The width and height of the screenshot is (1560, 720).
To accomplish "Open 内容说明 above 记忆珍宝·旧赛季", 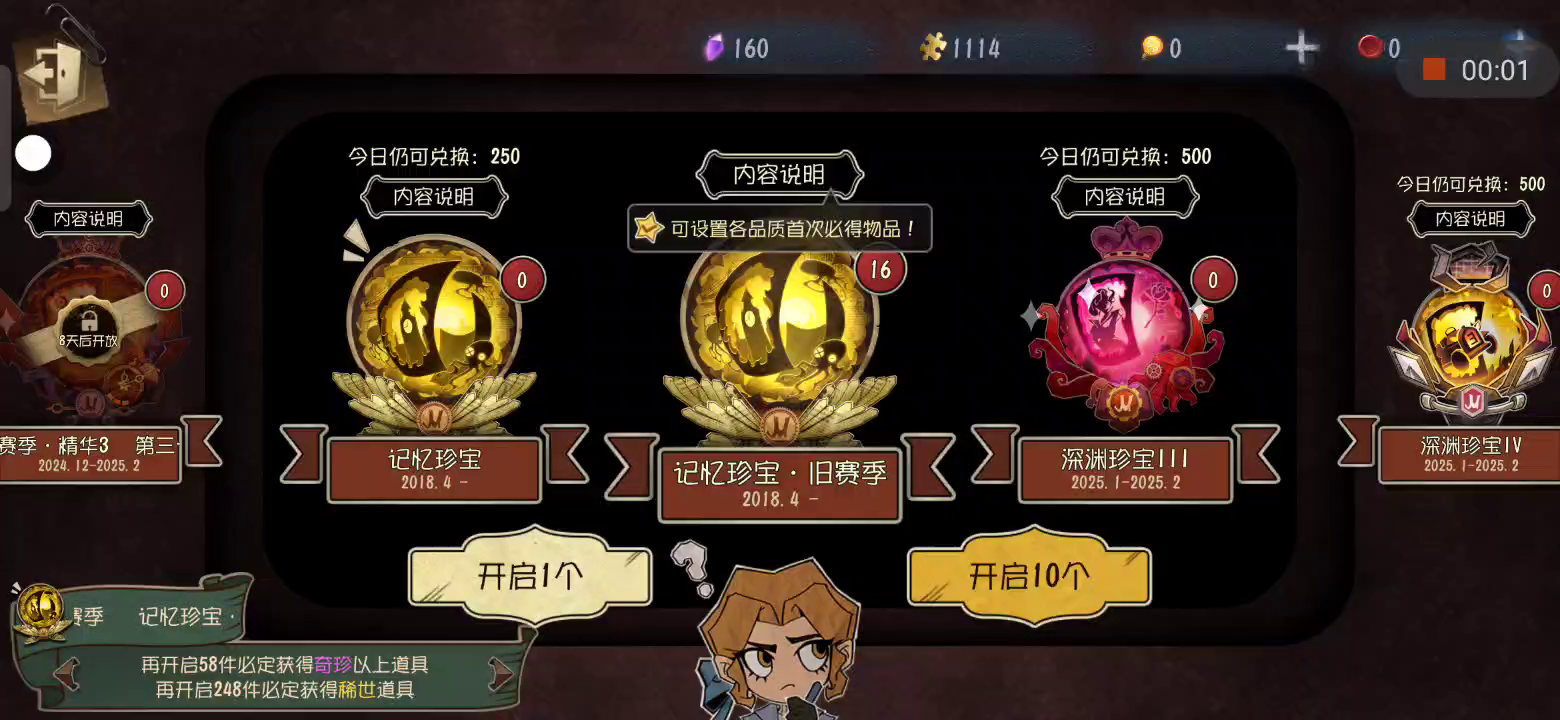I will [779, 175].
